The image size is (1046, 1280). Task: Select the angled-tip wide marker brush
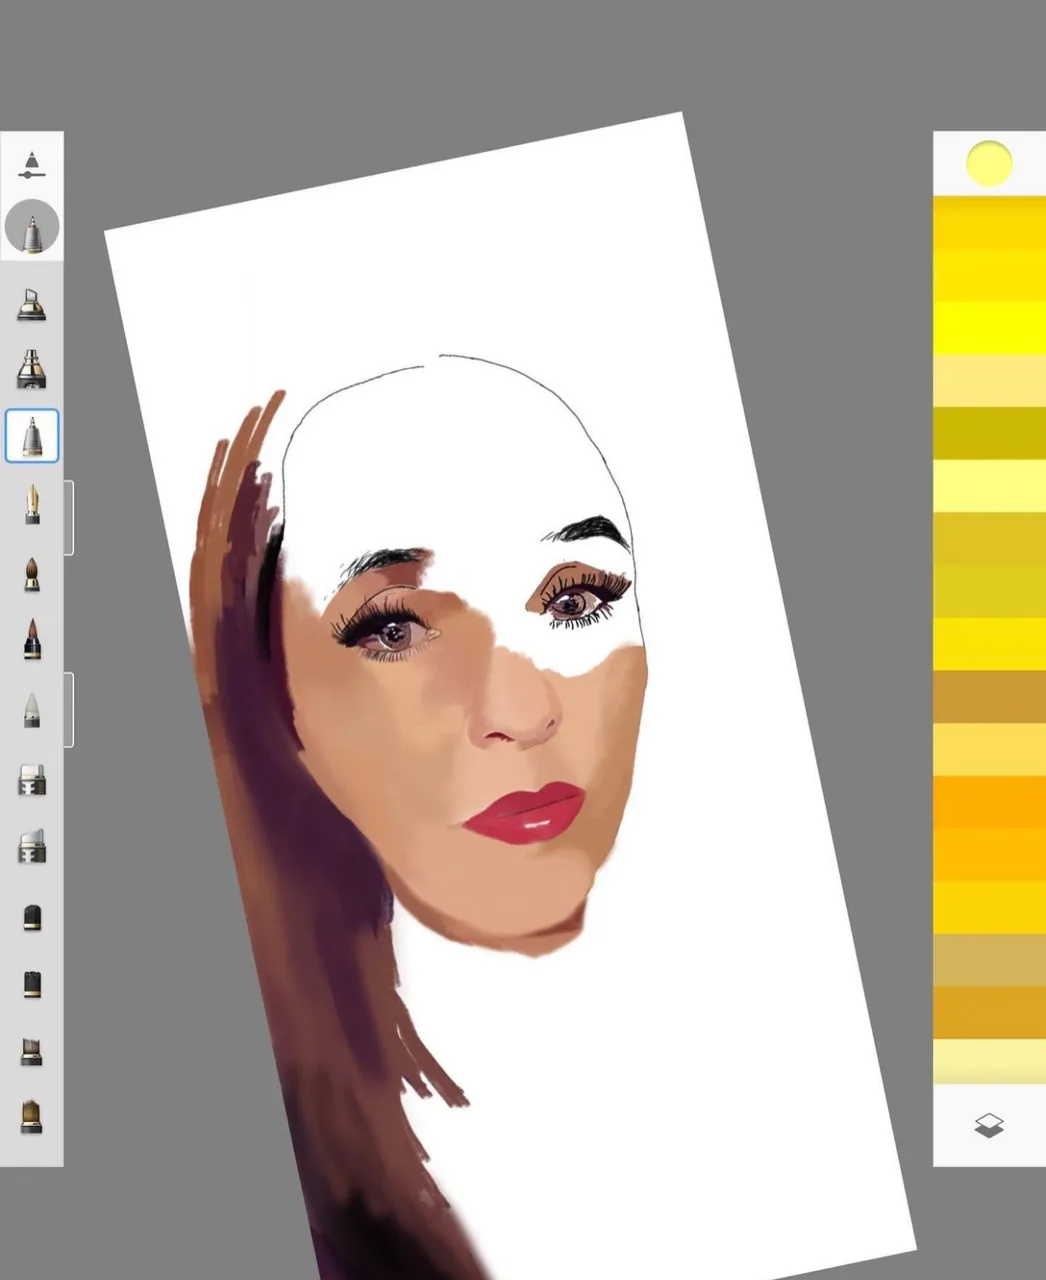(x=32, y=847)
